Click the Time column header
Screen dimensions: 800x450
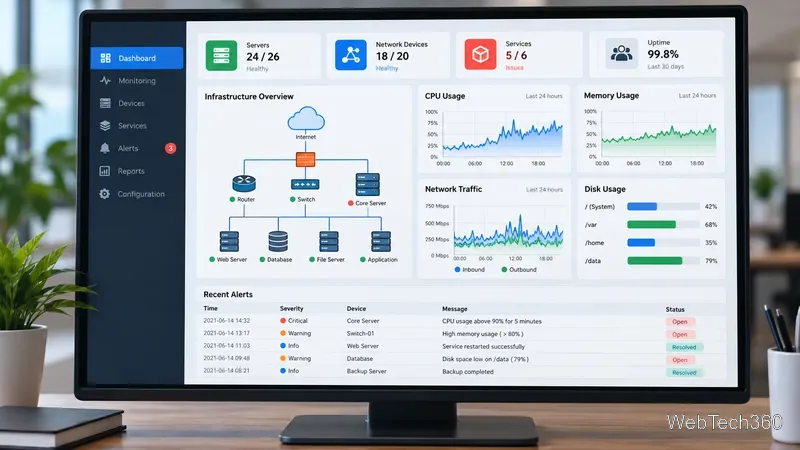[x=210, y=309]
